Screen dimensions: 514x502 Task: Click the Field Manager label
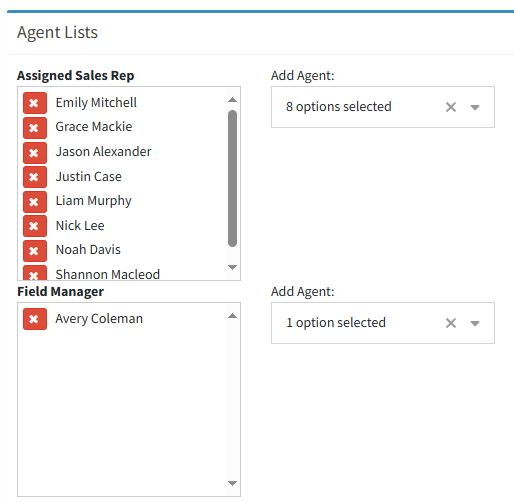[x=60, y=292]
